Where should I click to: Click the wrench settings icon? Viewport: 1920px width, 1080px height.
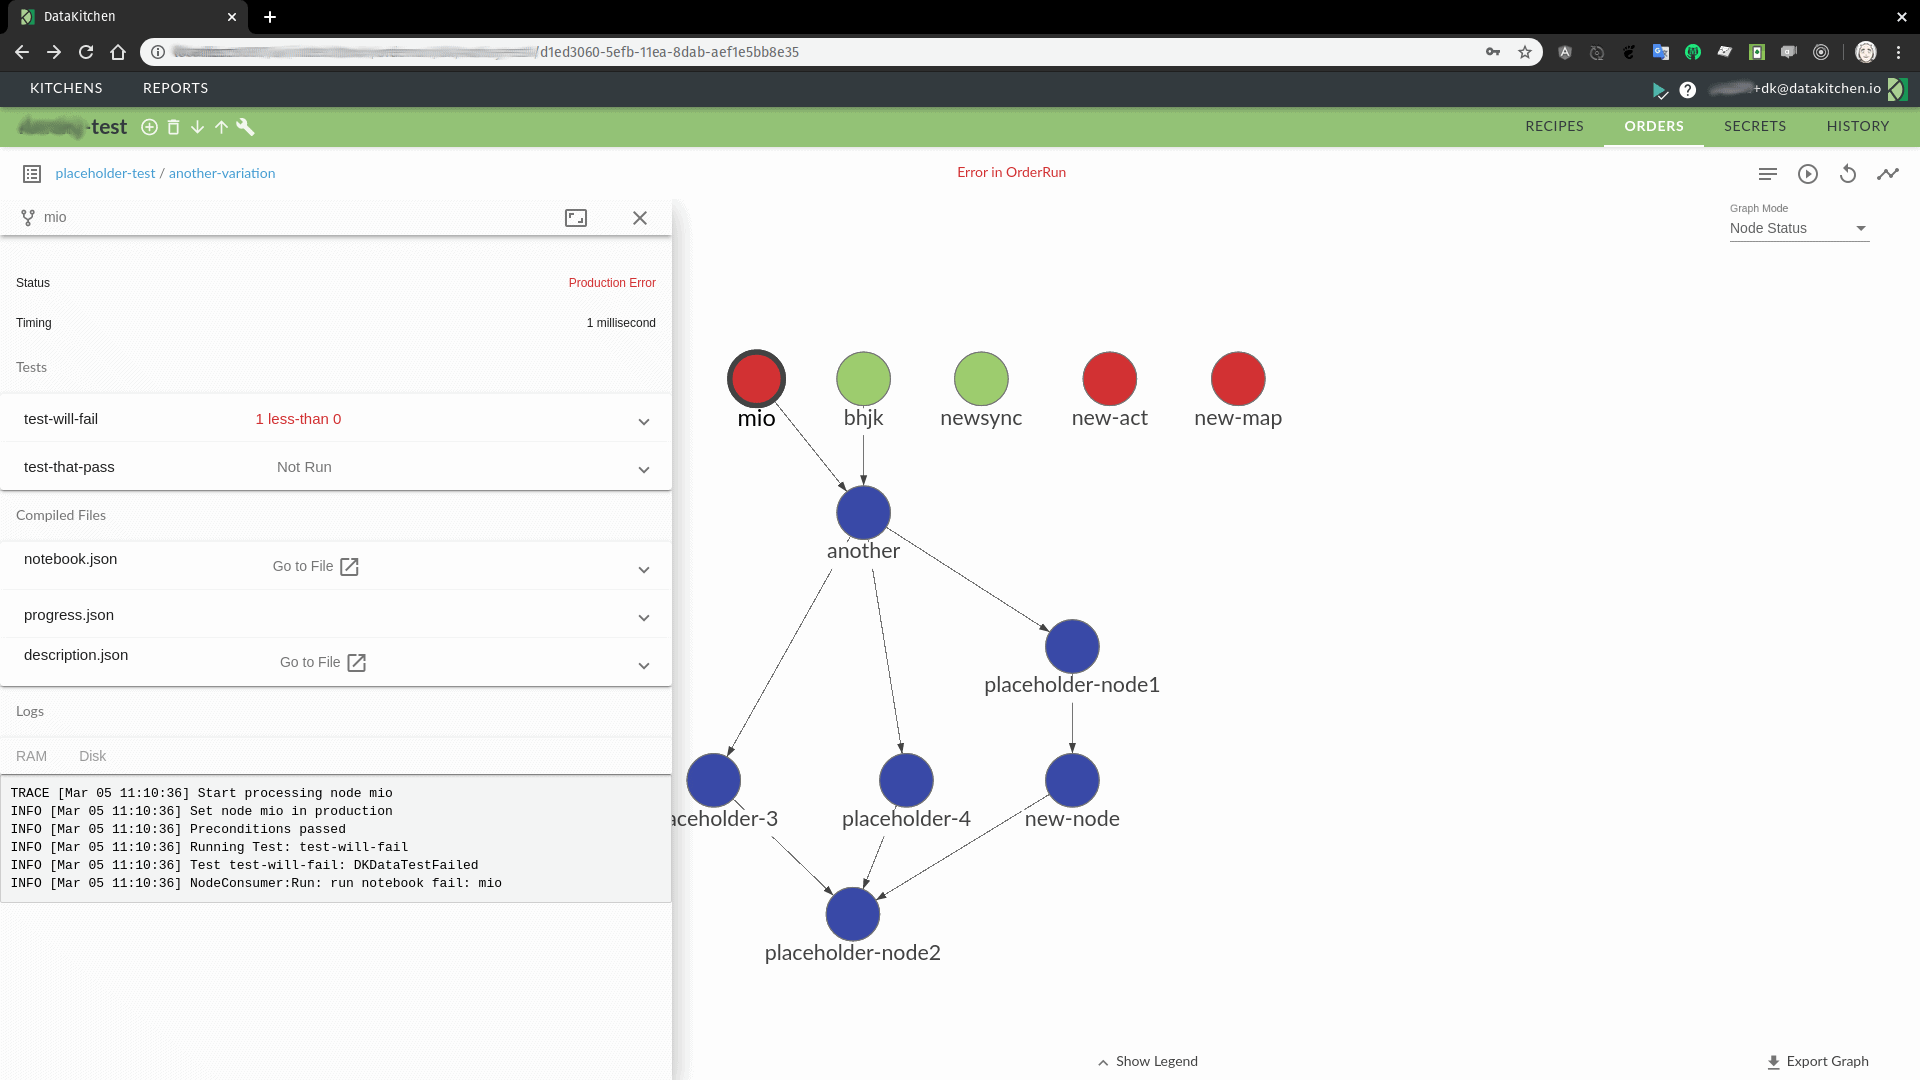245,127
